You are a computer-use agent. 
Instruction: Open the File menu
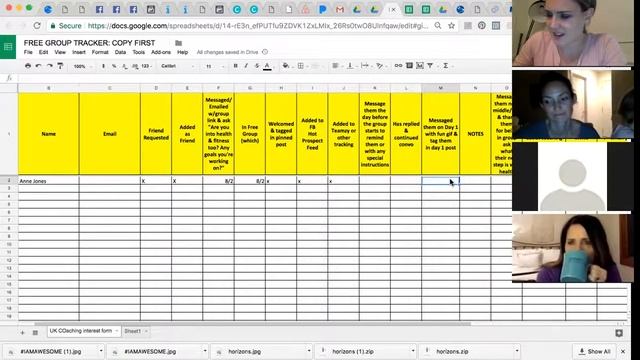28,52
